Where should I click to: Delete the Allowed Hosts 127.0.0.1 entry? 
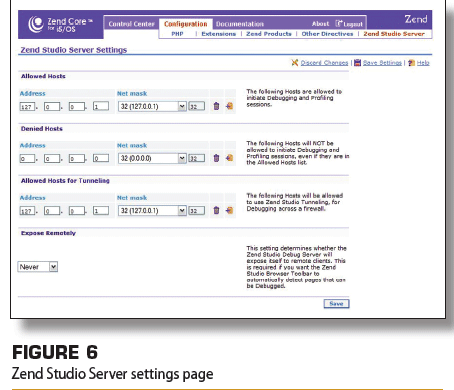216,106
